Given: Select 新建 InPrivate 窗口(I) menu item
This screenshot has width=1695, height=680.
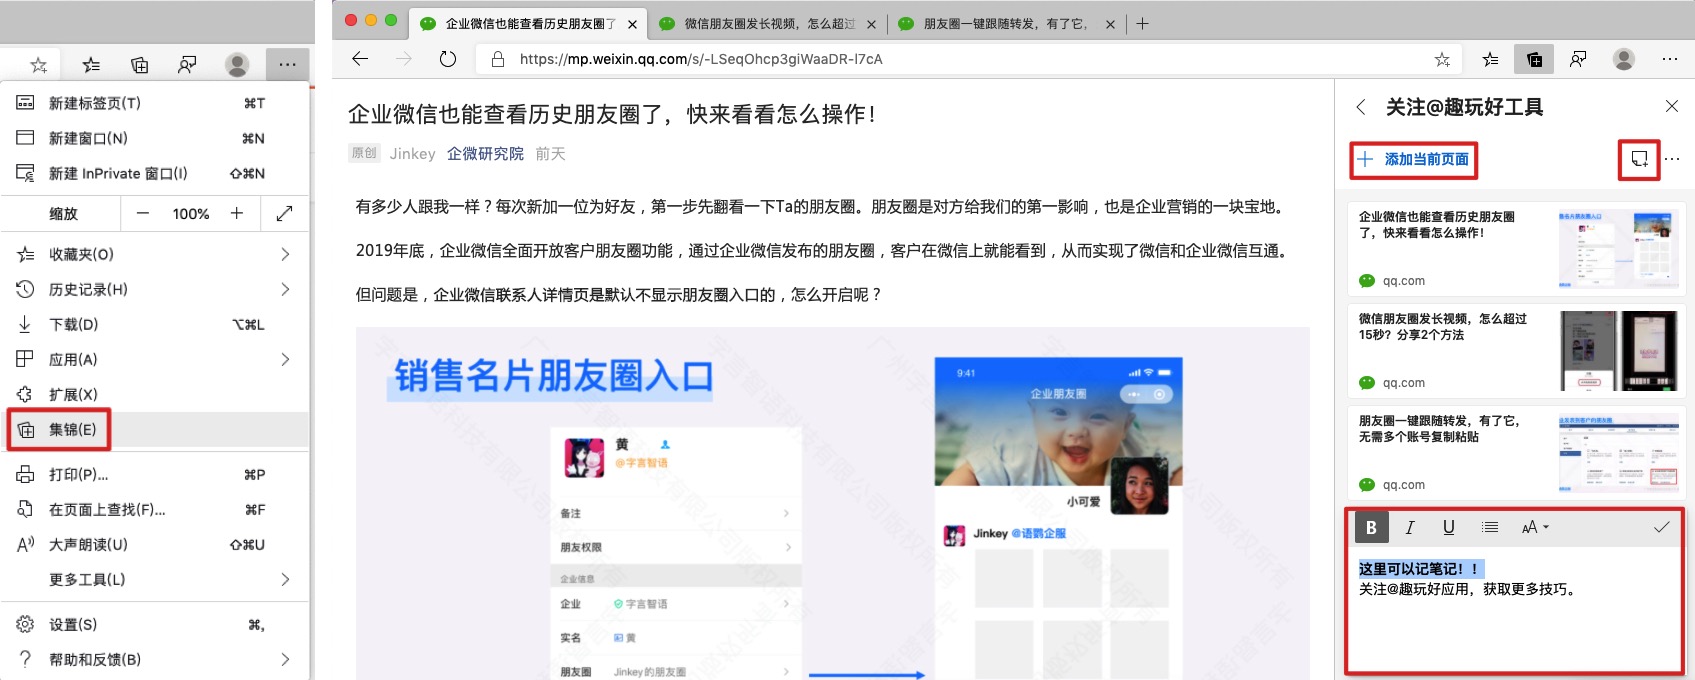Looking at the screenshot, I should point(155,173).
